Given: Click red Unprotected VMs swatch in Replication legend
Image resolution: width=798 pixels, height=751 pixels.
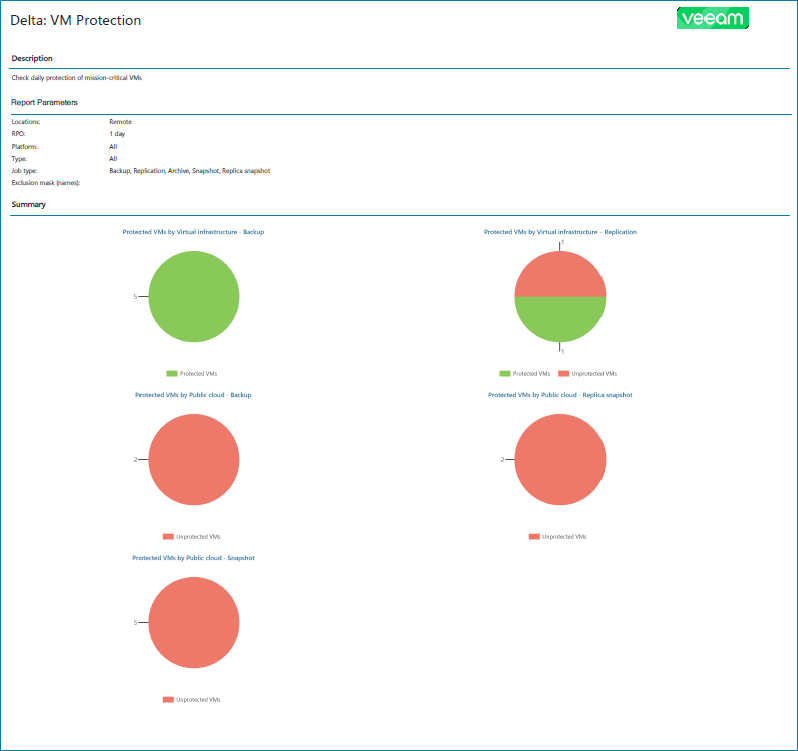Looking at the screenshot, I should (563, 374).
